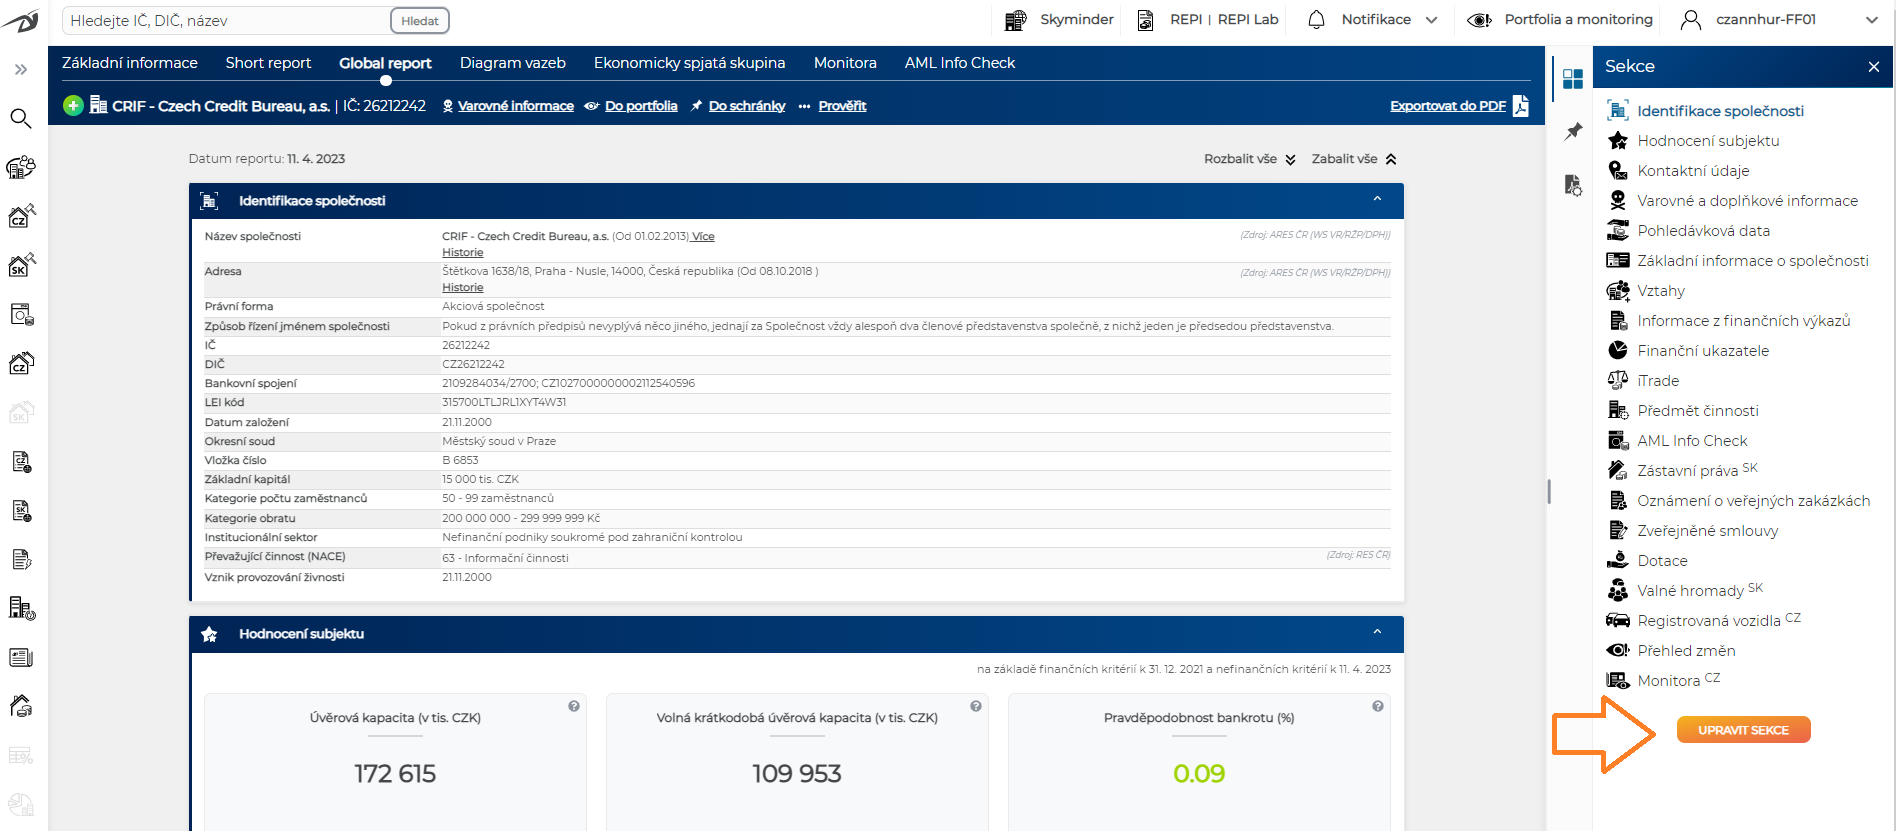Click the eye icon for Přehled změn
1896x831 pixels.
click(1617, 651)
